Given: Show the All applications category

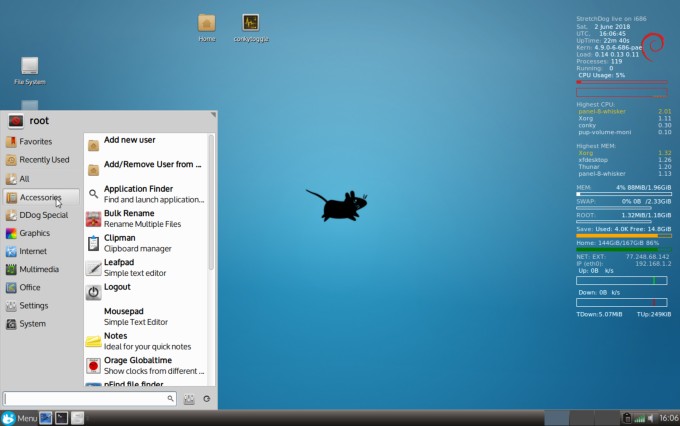Looking at the screenshot, I should [x=42, y=179].
